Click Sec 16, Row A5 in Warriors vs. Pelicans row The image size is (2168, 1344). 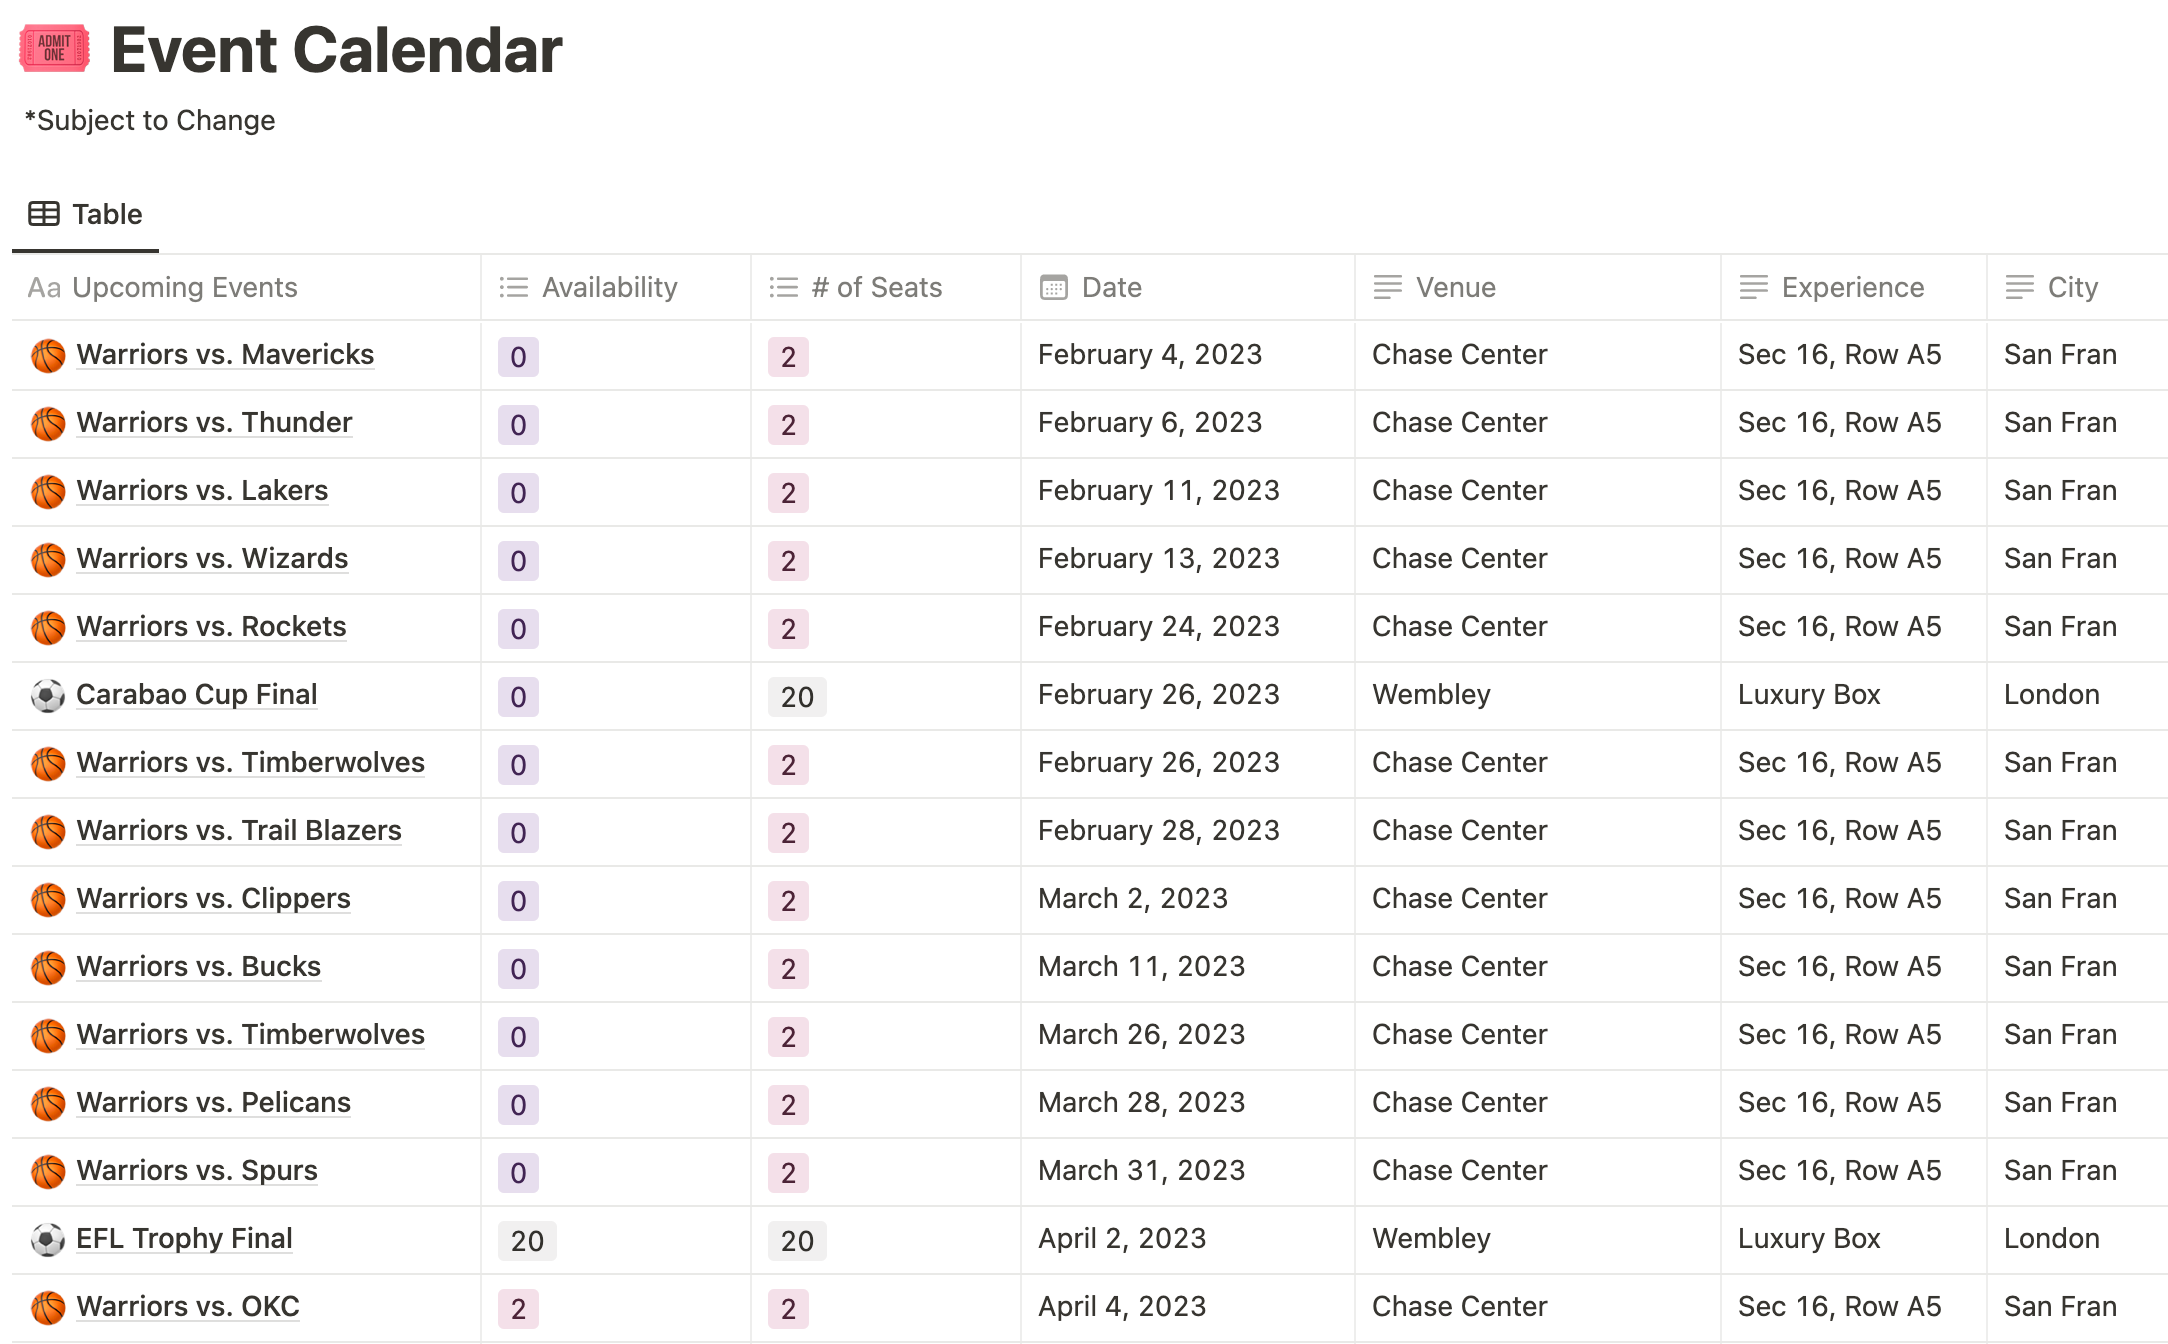[1840, 1102]
